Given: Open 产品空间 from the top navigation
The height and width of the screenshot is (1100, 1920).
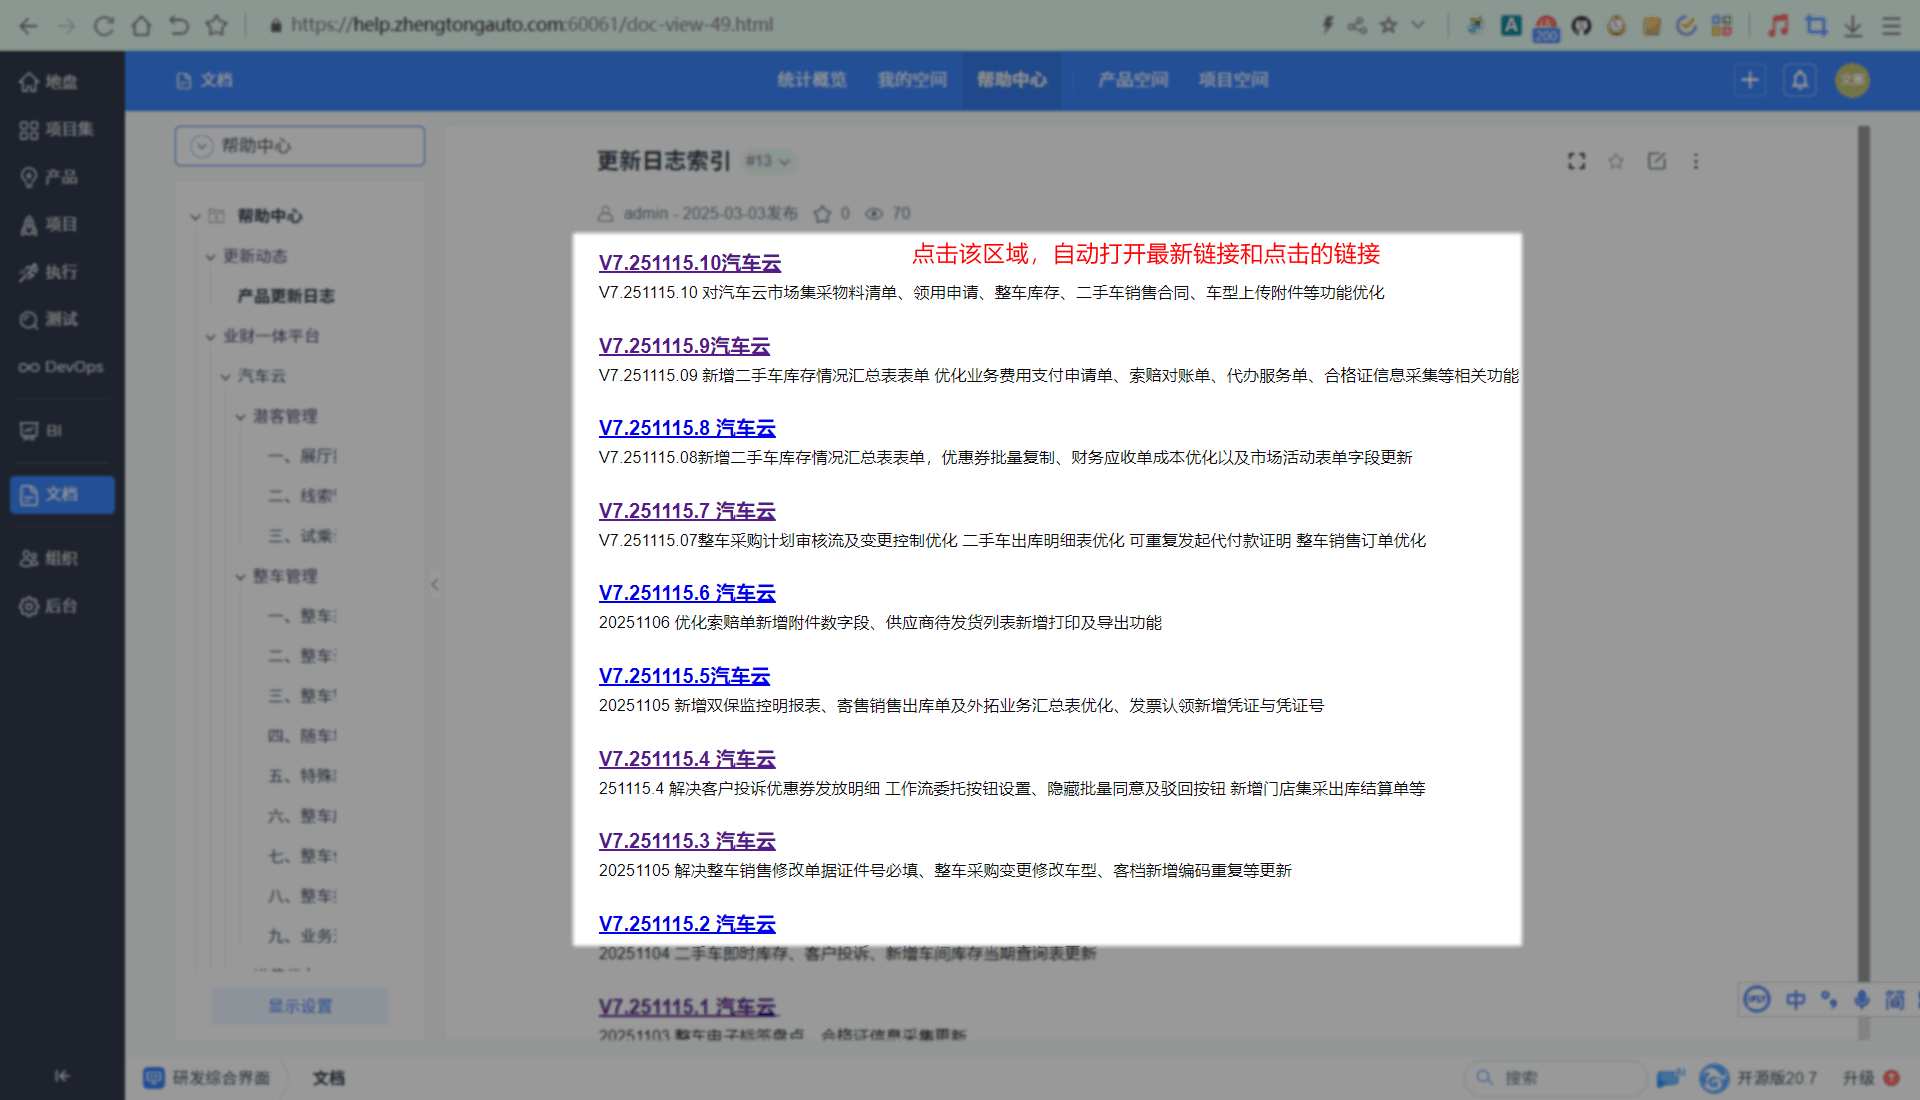Looking at the screenshot, I should (1131, 80).
